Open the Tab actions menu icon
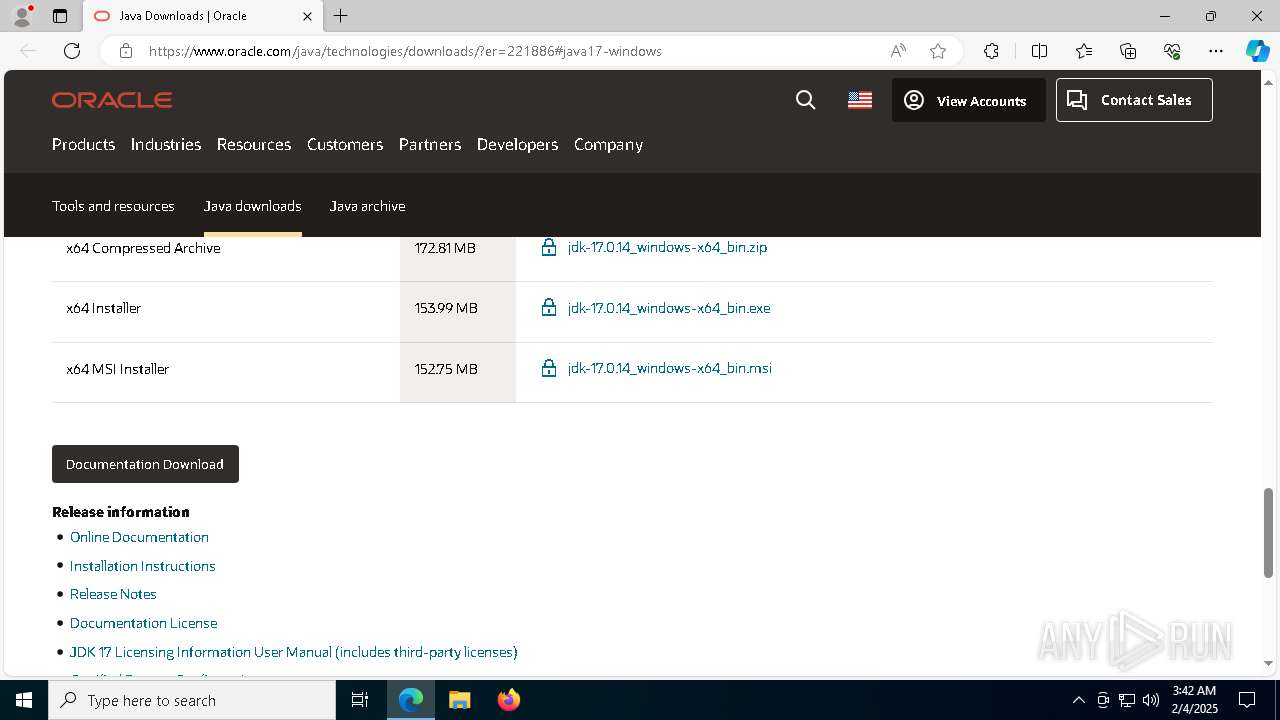Viewport: 1280px width, 720px height. [60, 16]
